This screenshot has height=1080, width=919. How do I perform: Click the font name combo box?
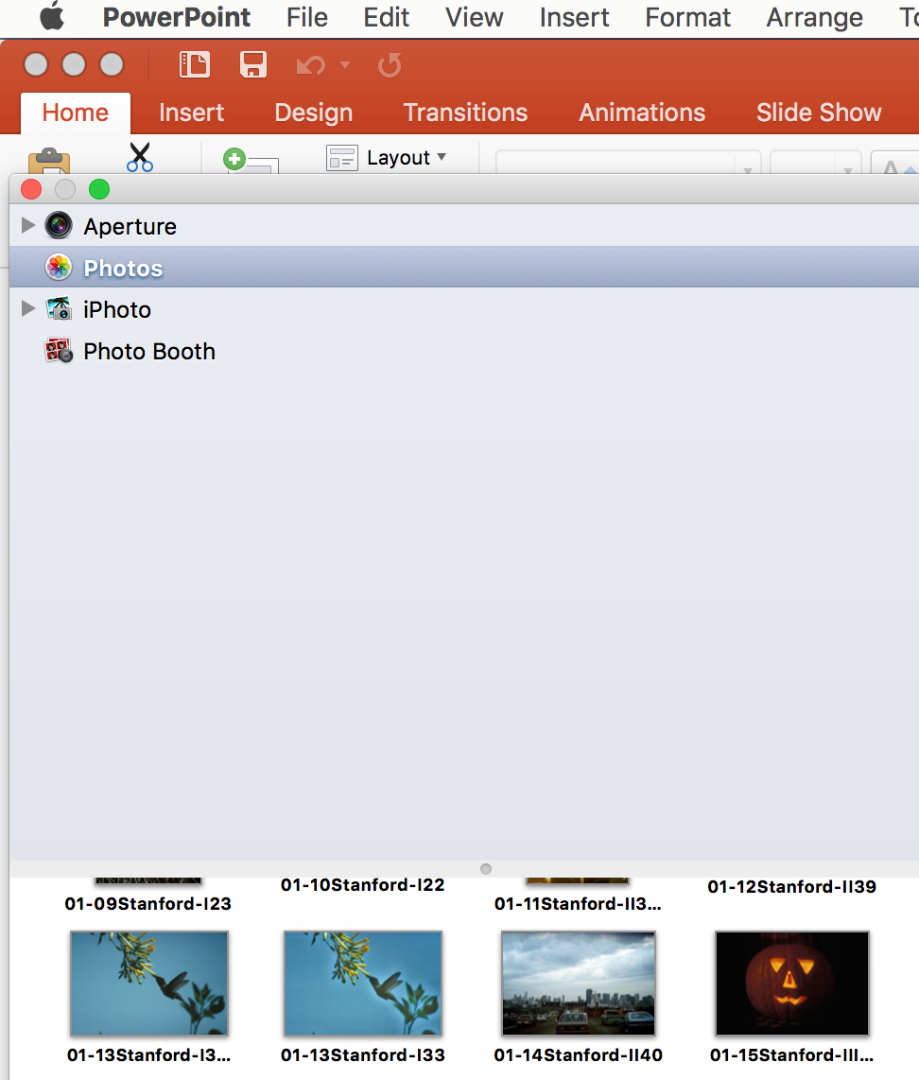628,162
